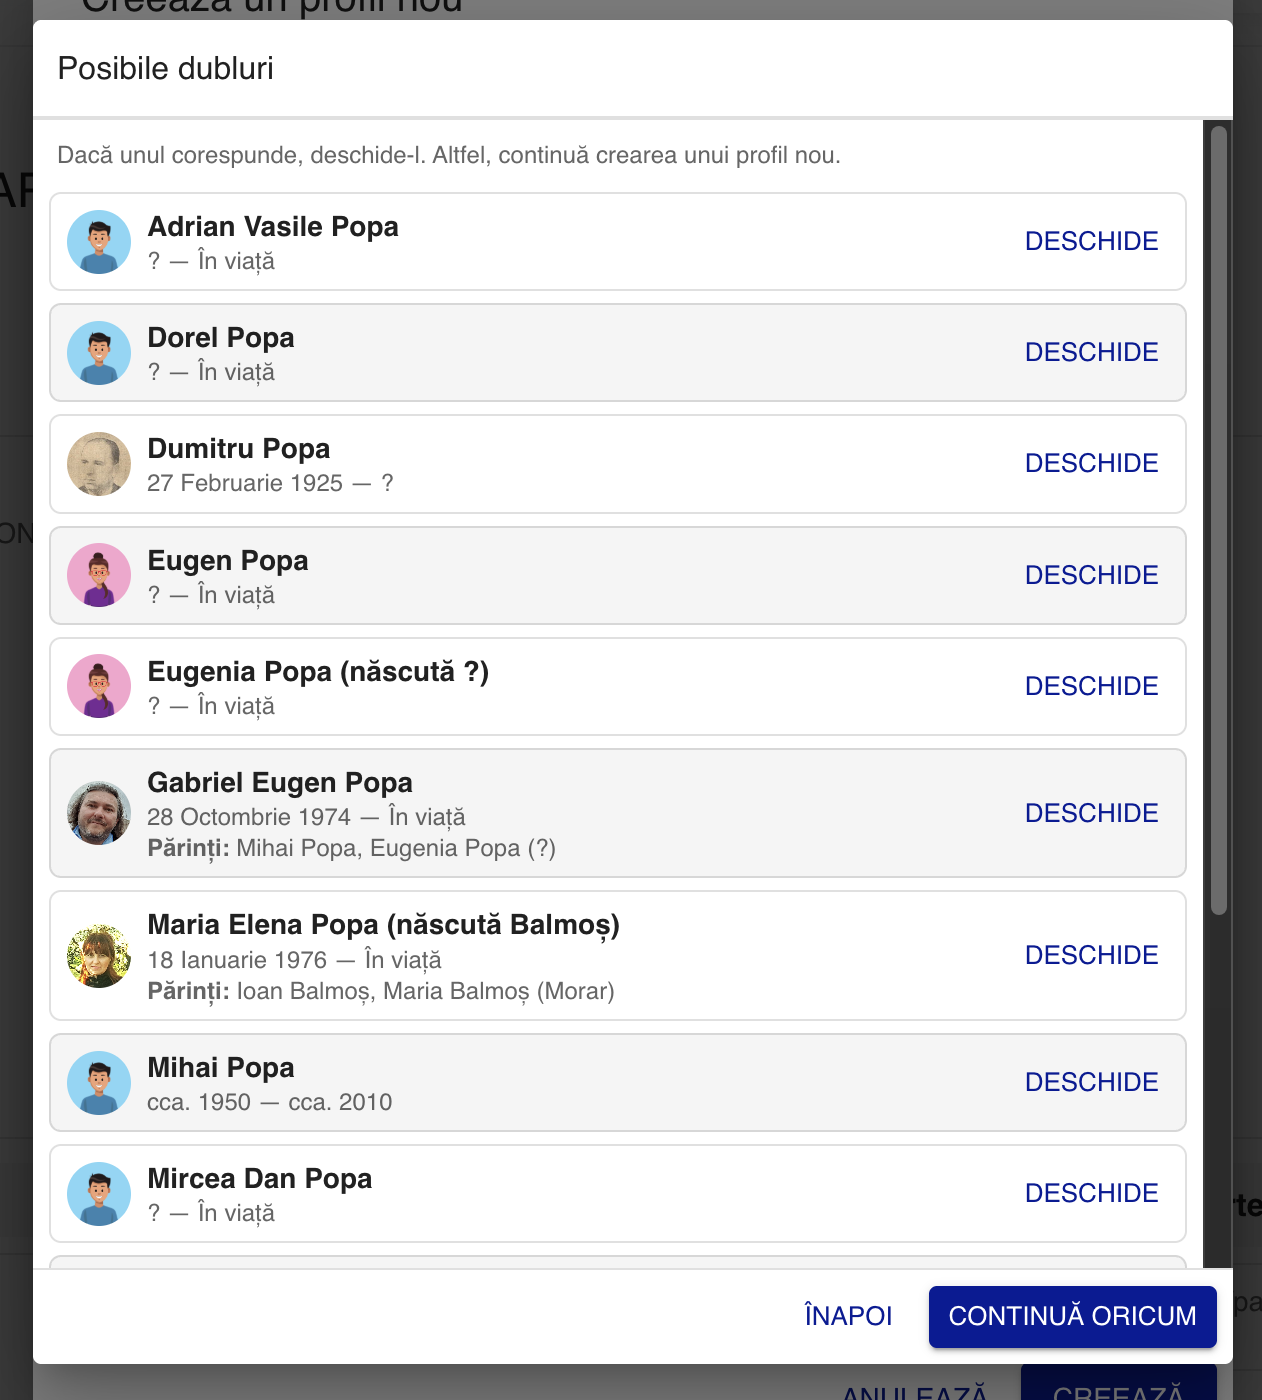Open Dumitru Popa's profile using Deschide

point(1091,463)
